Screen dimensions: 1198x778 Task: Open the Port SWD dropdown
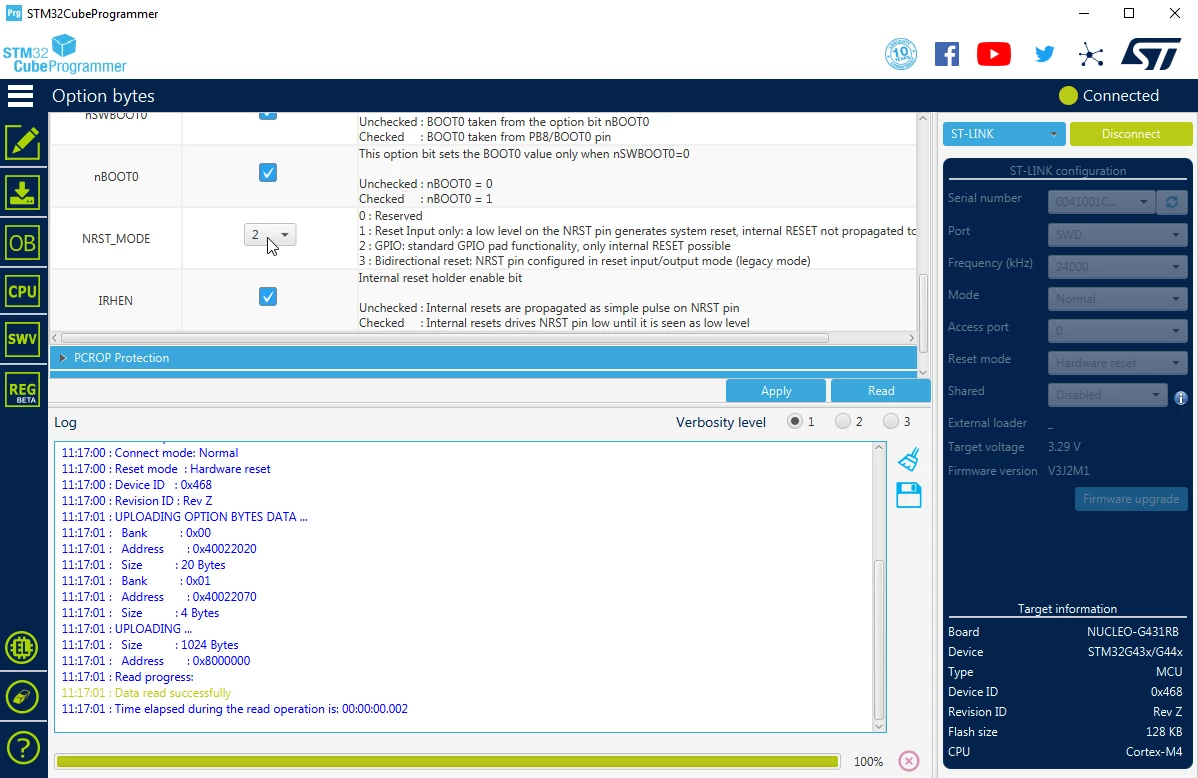click(x=1117, y=235)
